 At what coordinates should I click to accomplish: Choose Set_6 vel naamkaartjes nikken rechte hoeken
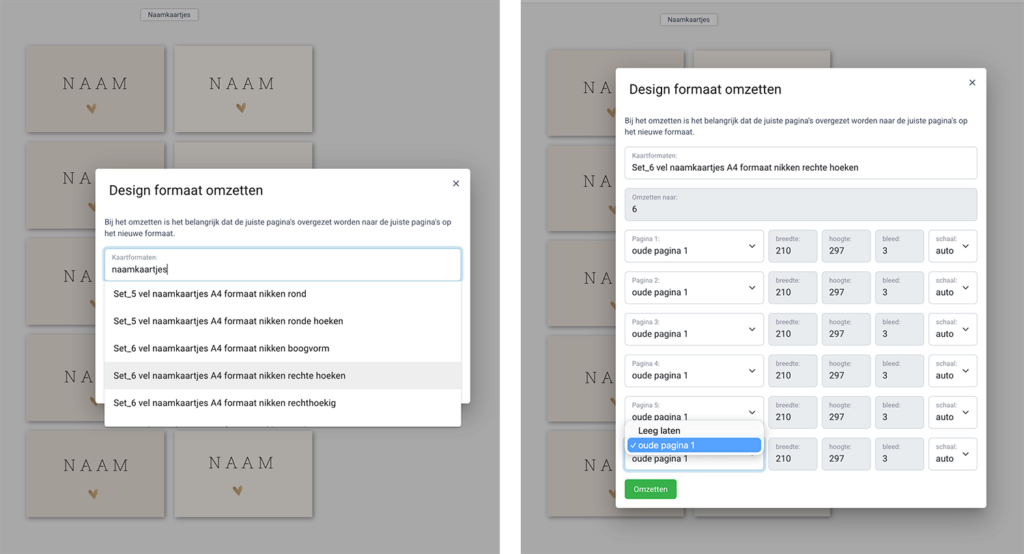[283, 376]
